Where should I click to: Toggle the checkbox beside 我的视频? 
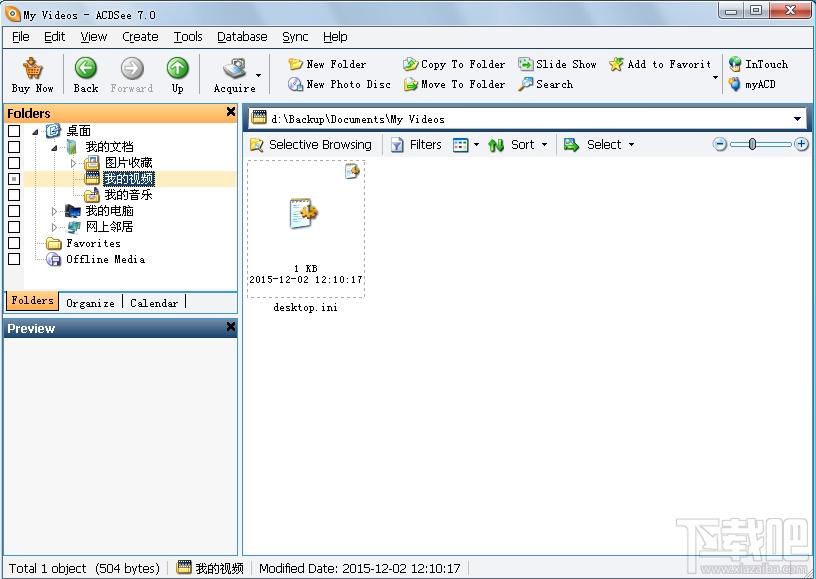pos(14,179)
